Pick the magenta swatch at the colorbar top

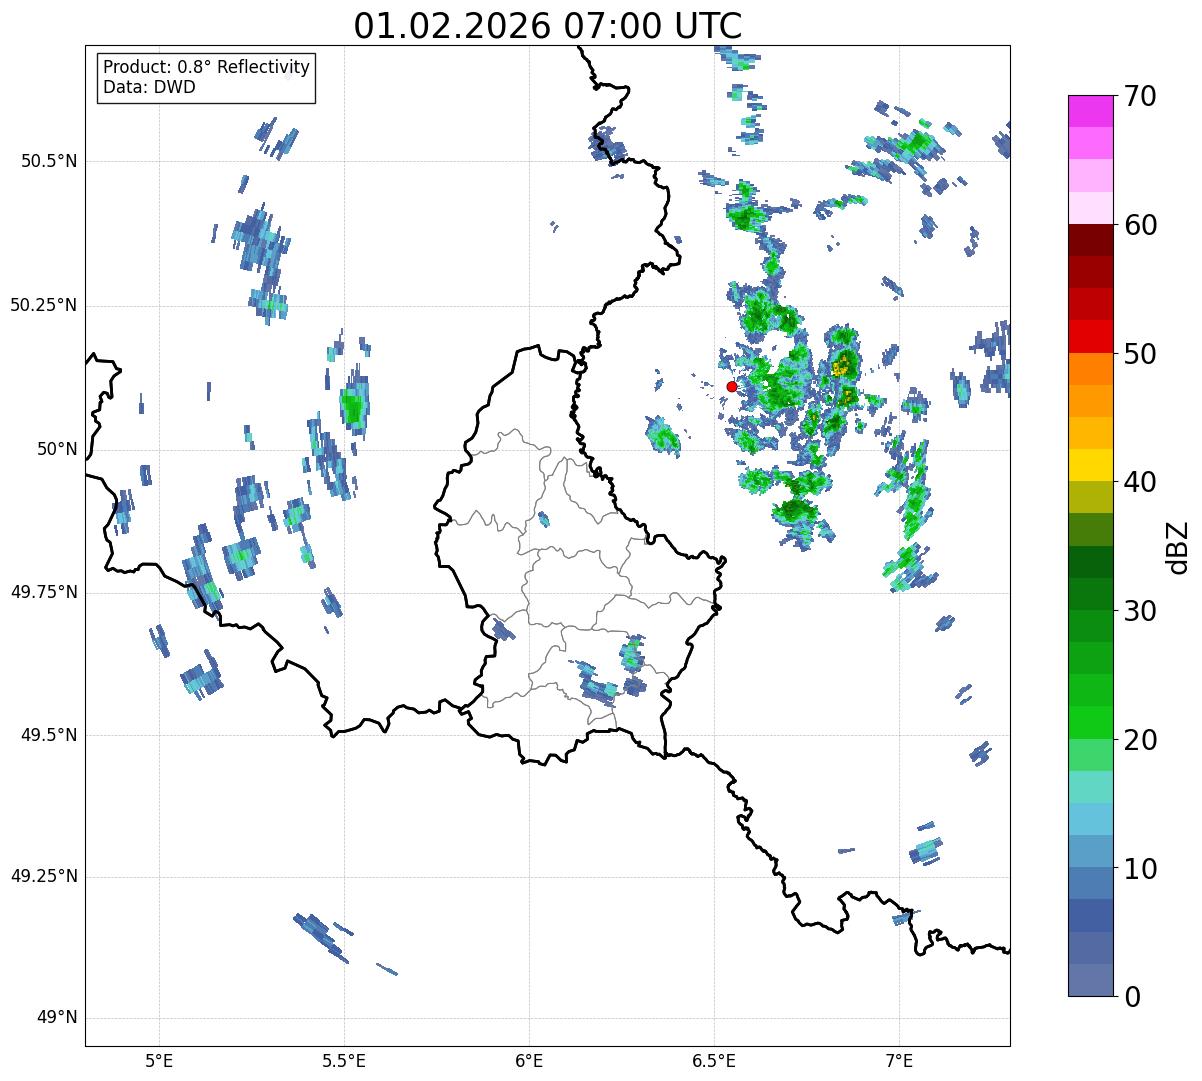click(x=1091, y=111)
